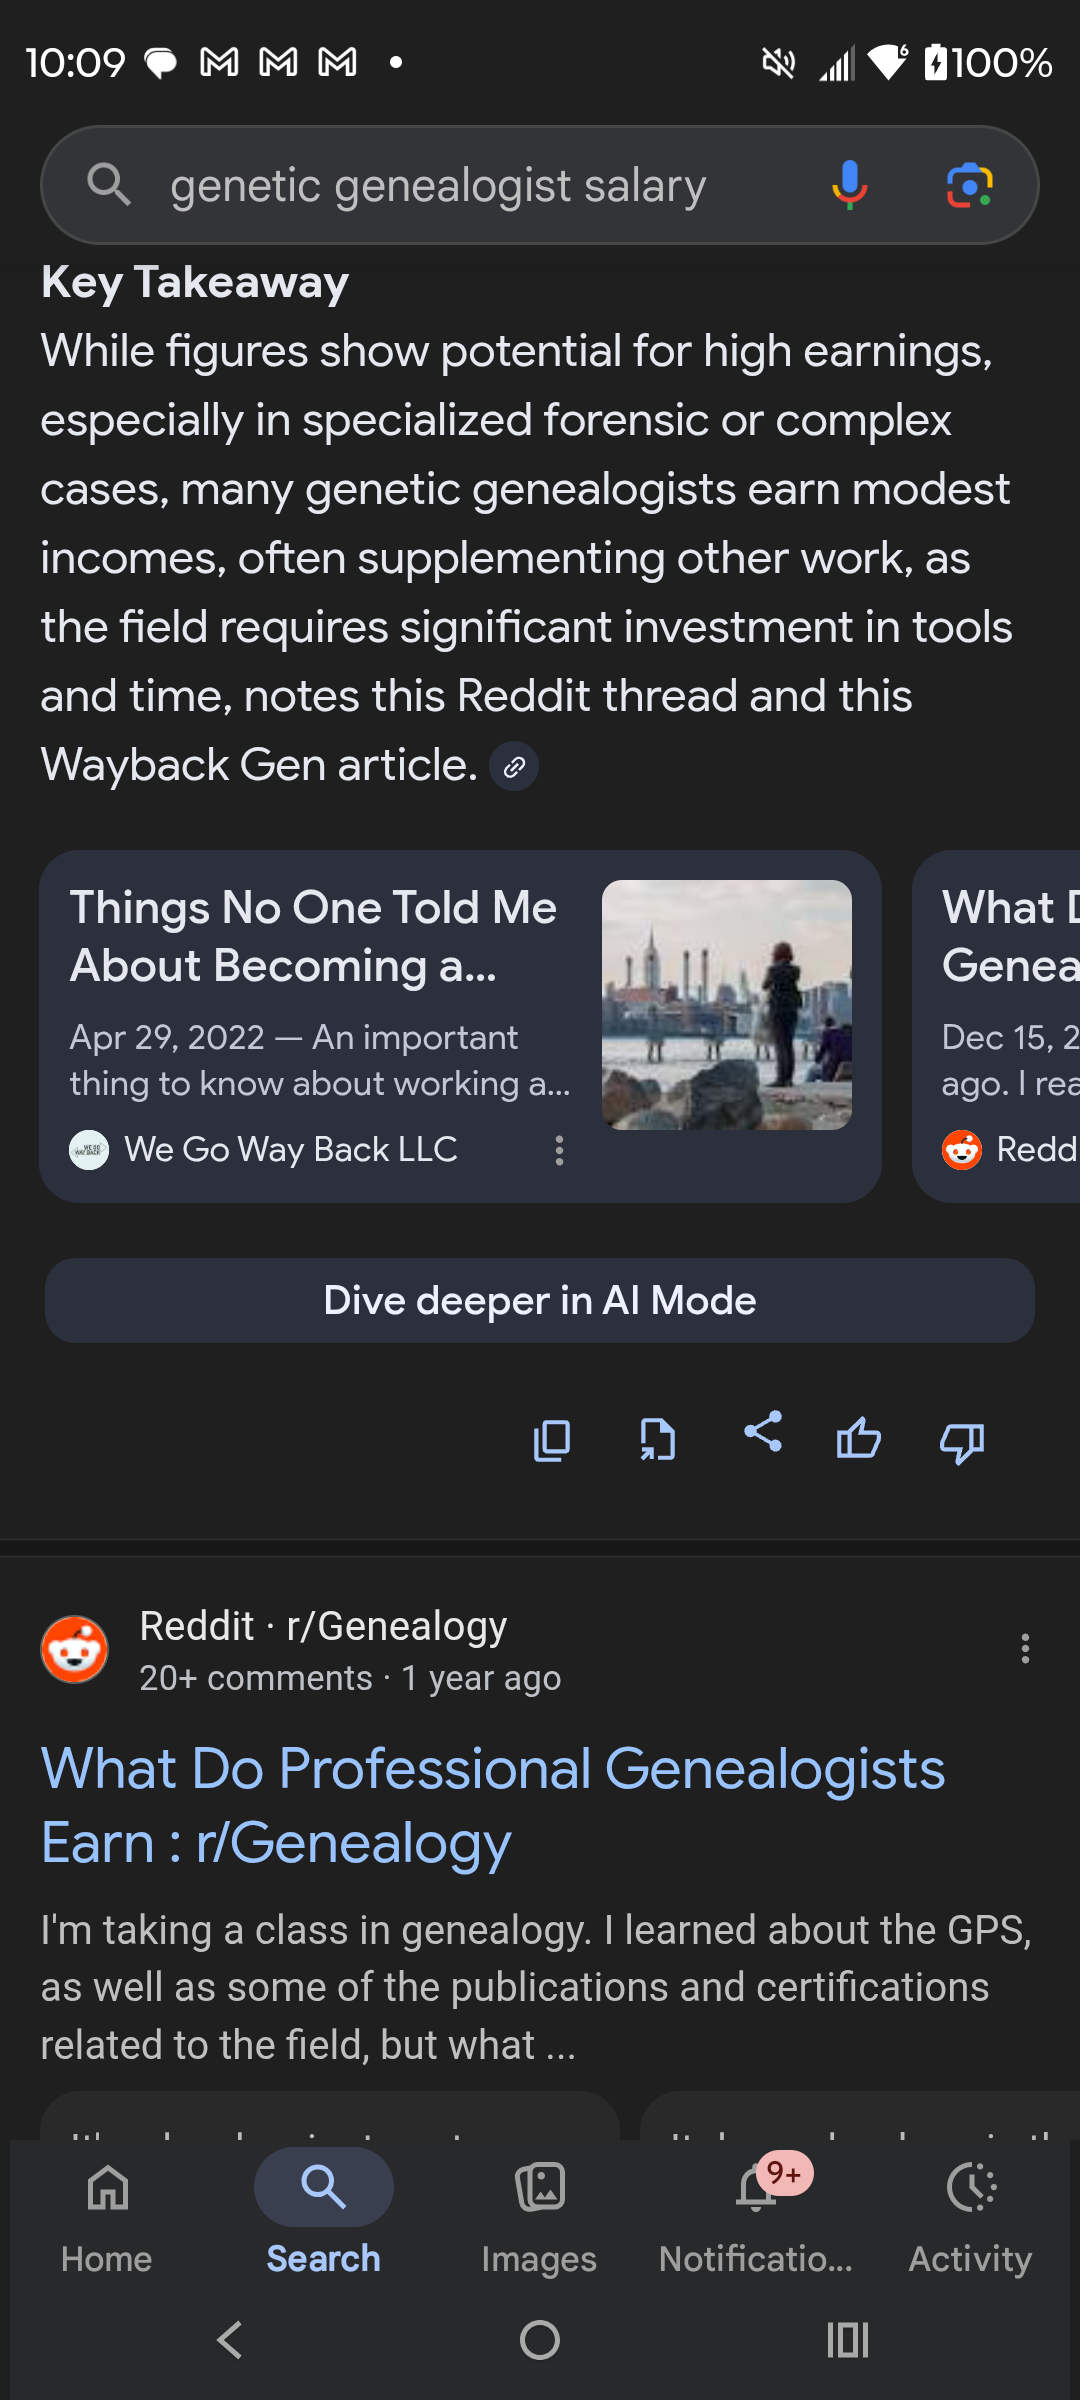Open the city skyline article thumbnail
This screenshot has height=2400, width=1080.
(x=726, y=1005)
